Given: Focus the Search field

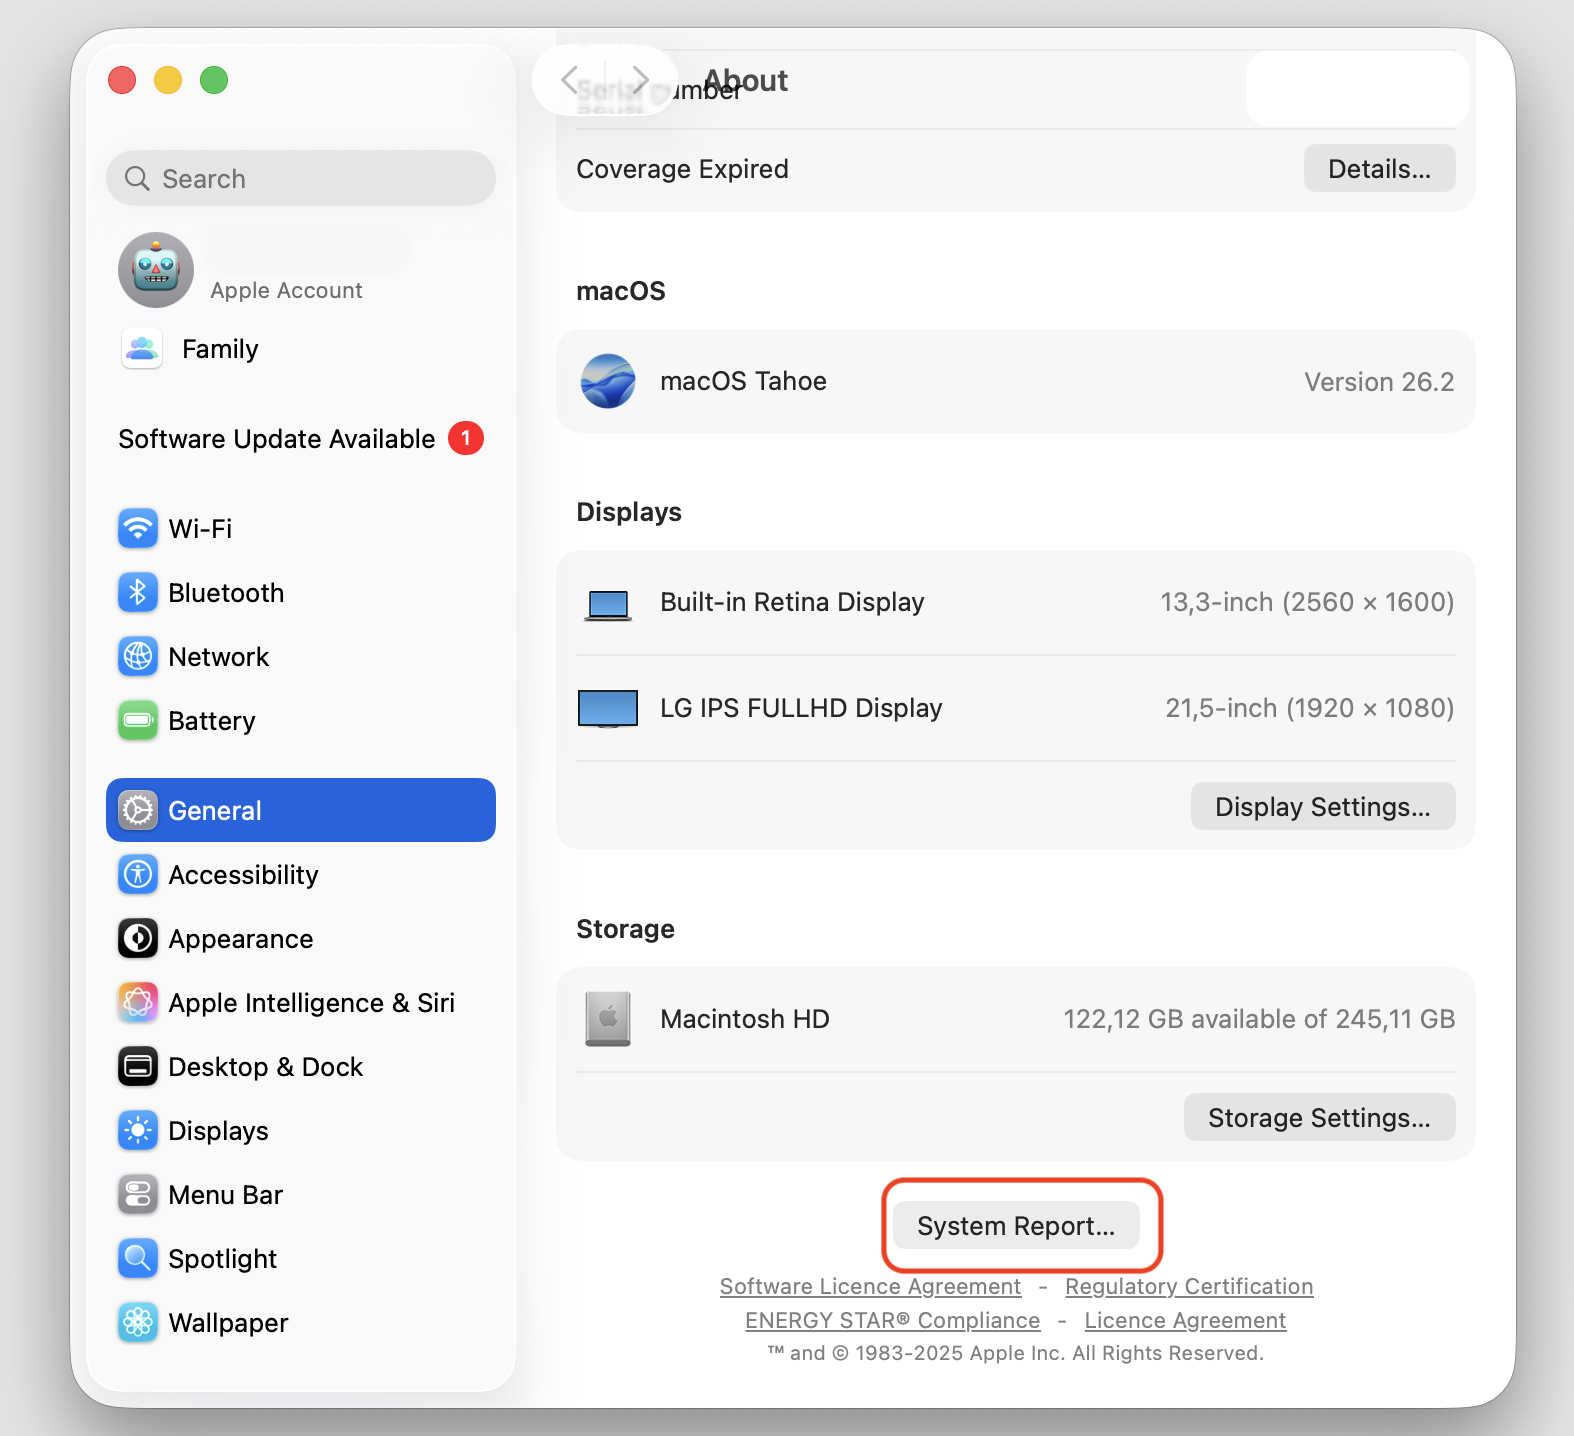Looking at the screenshot, I should pyautogui.click(x=301, y=178).
